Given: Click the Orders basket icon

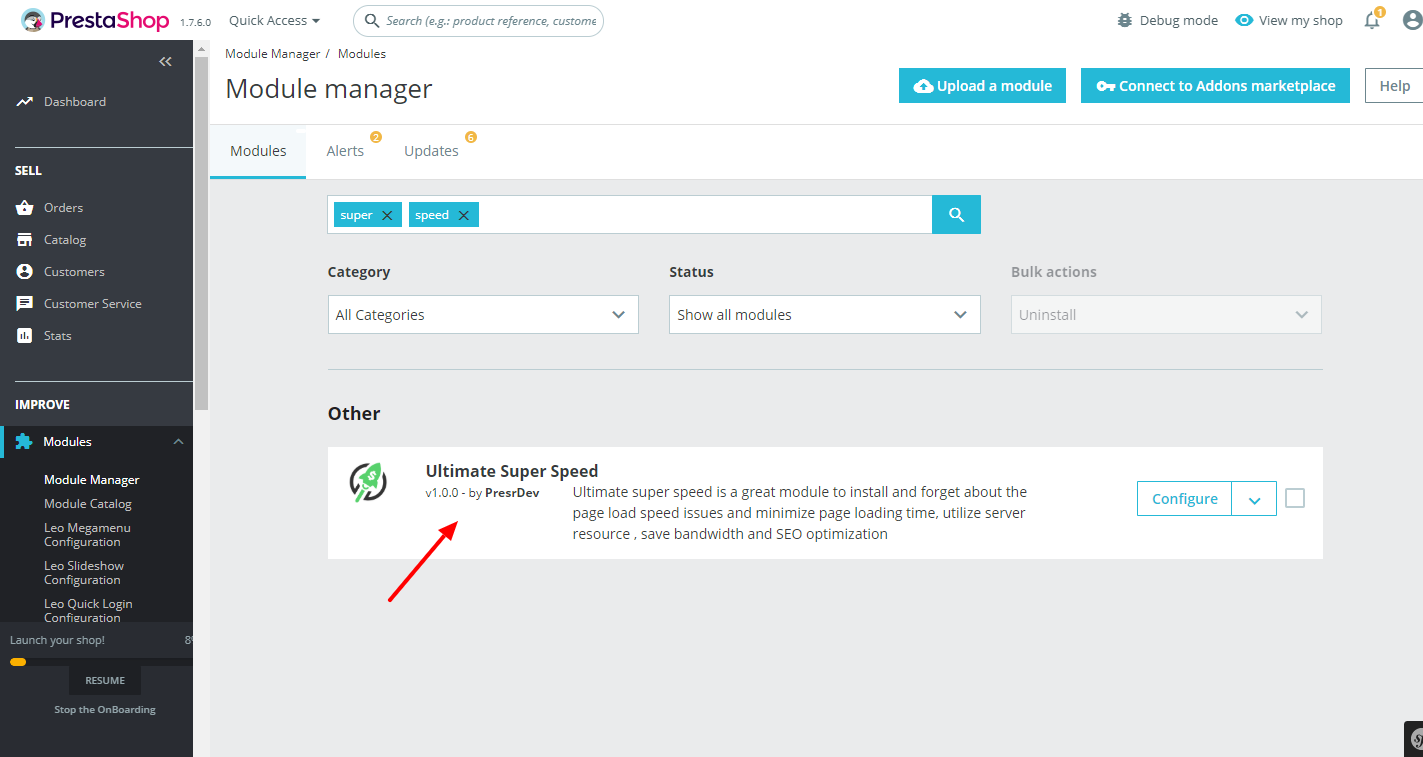Looking at the screenshot, I should [x=25, y=208].
